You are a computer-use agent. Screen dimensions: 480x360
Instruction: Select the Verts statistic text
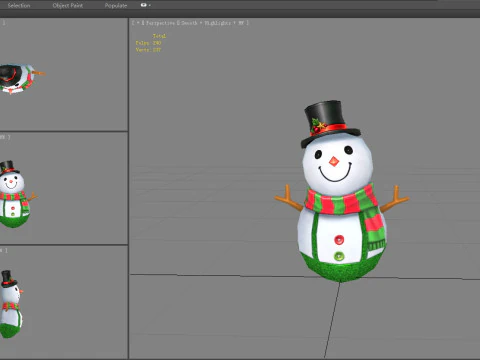click(148, 50)
